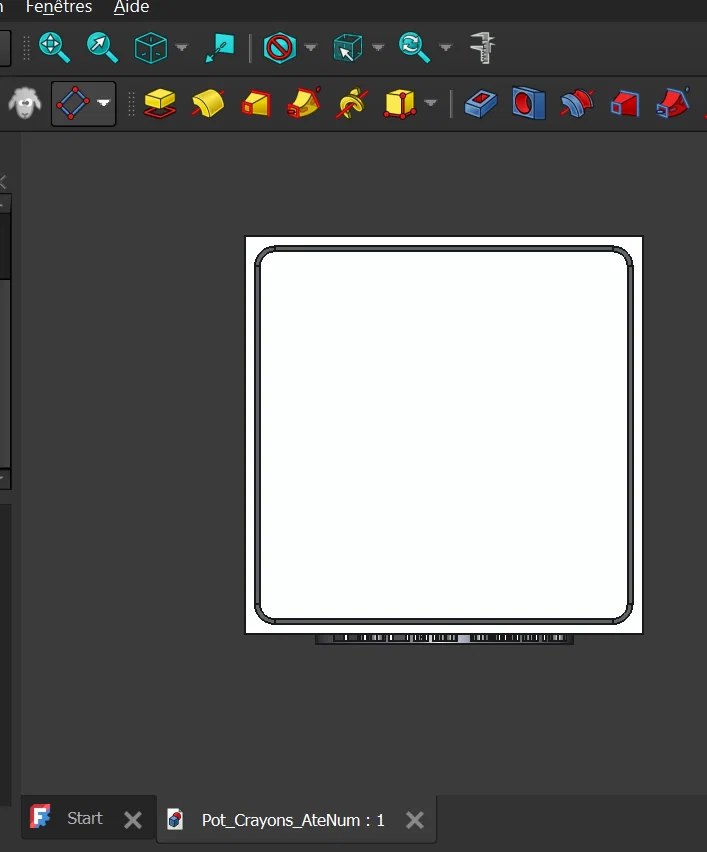Open the draw style dropdown arrow
Screen dimensions: 707x852
click(x=311, y=48)
